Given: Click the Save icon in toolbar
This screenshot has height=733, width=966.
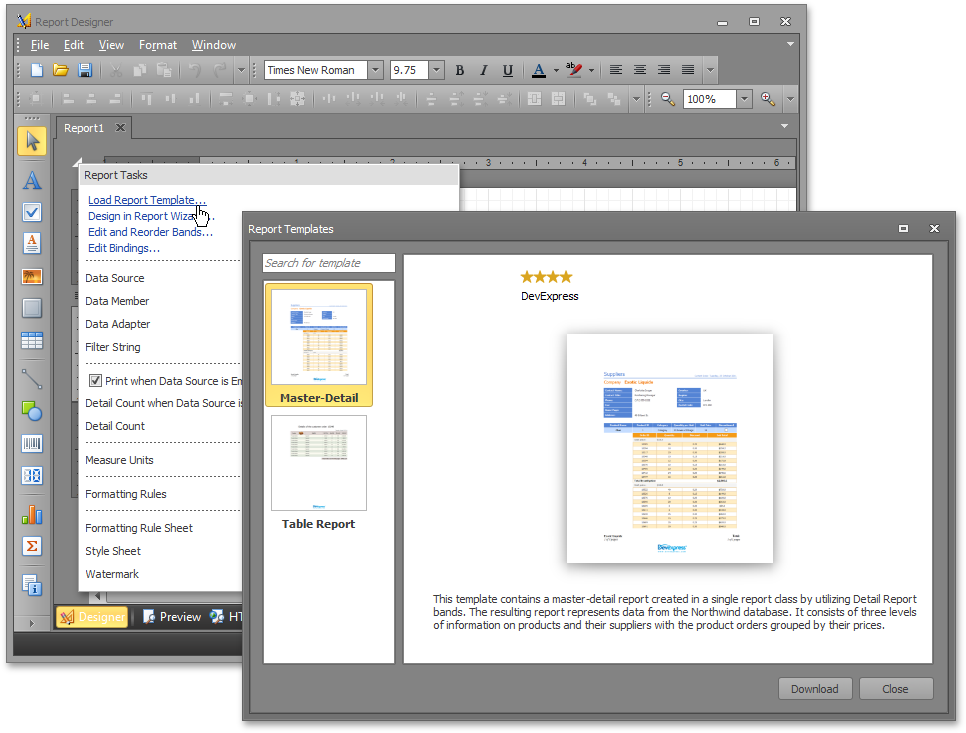Looking at the screenshot, I should tap(85, 70).
